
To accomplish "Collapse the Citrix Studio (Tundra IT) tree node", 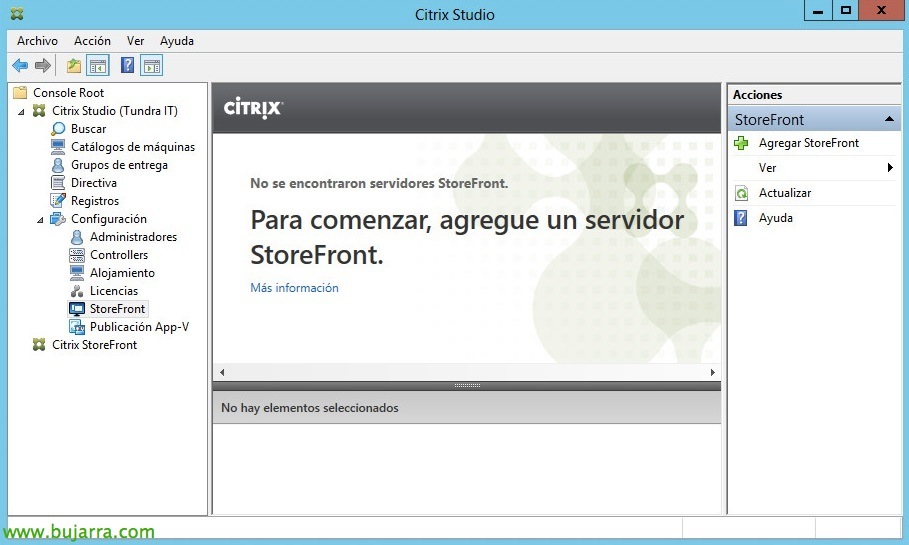I will 21,111.
